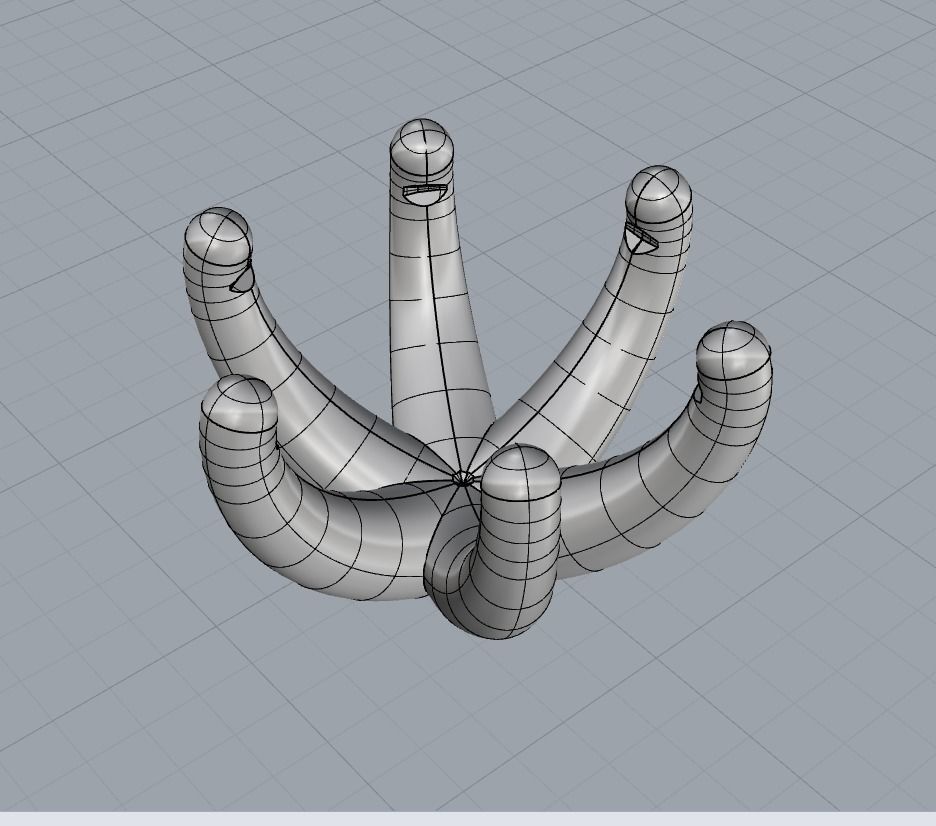Select the notch cut on the tallest upright prong

pos(424,194)
